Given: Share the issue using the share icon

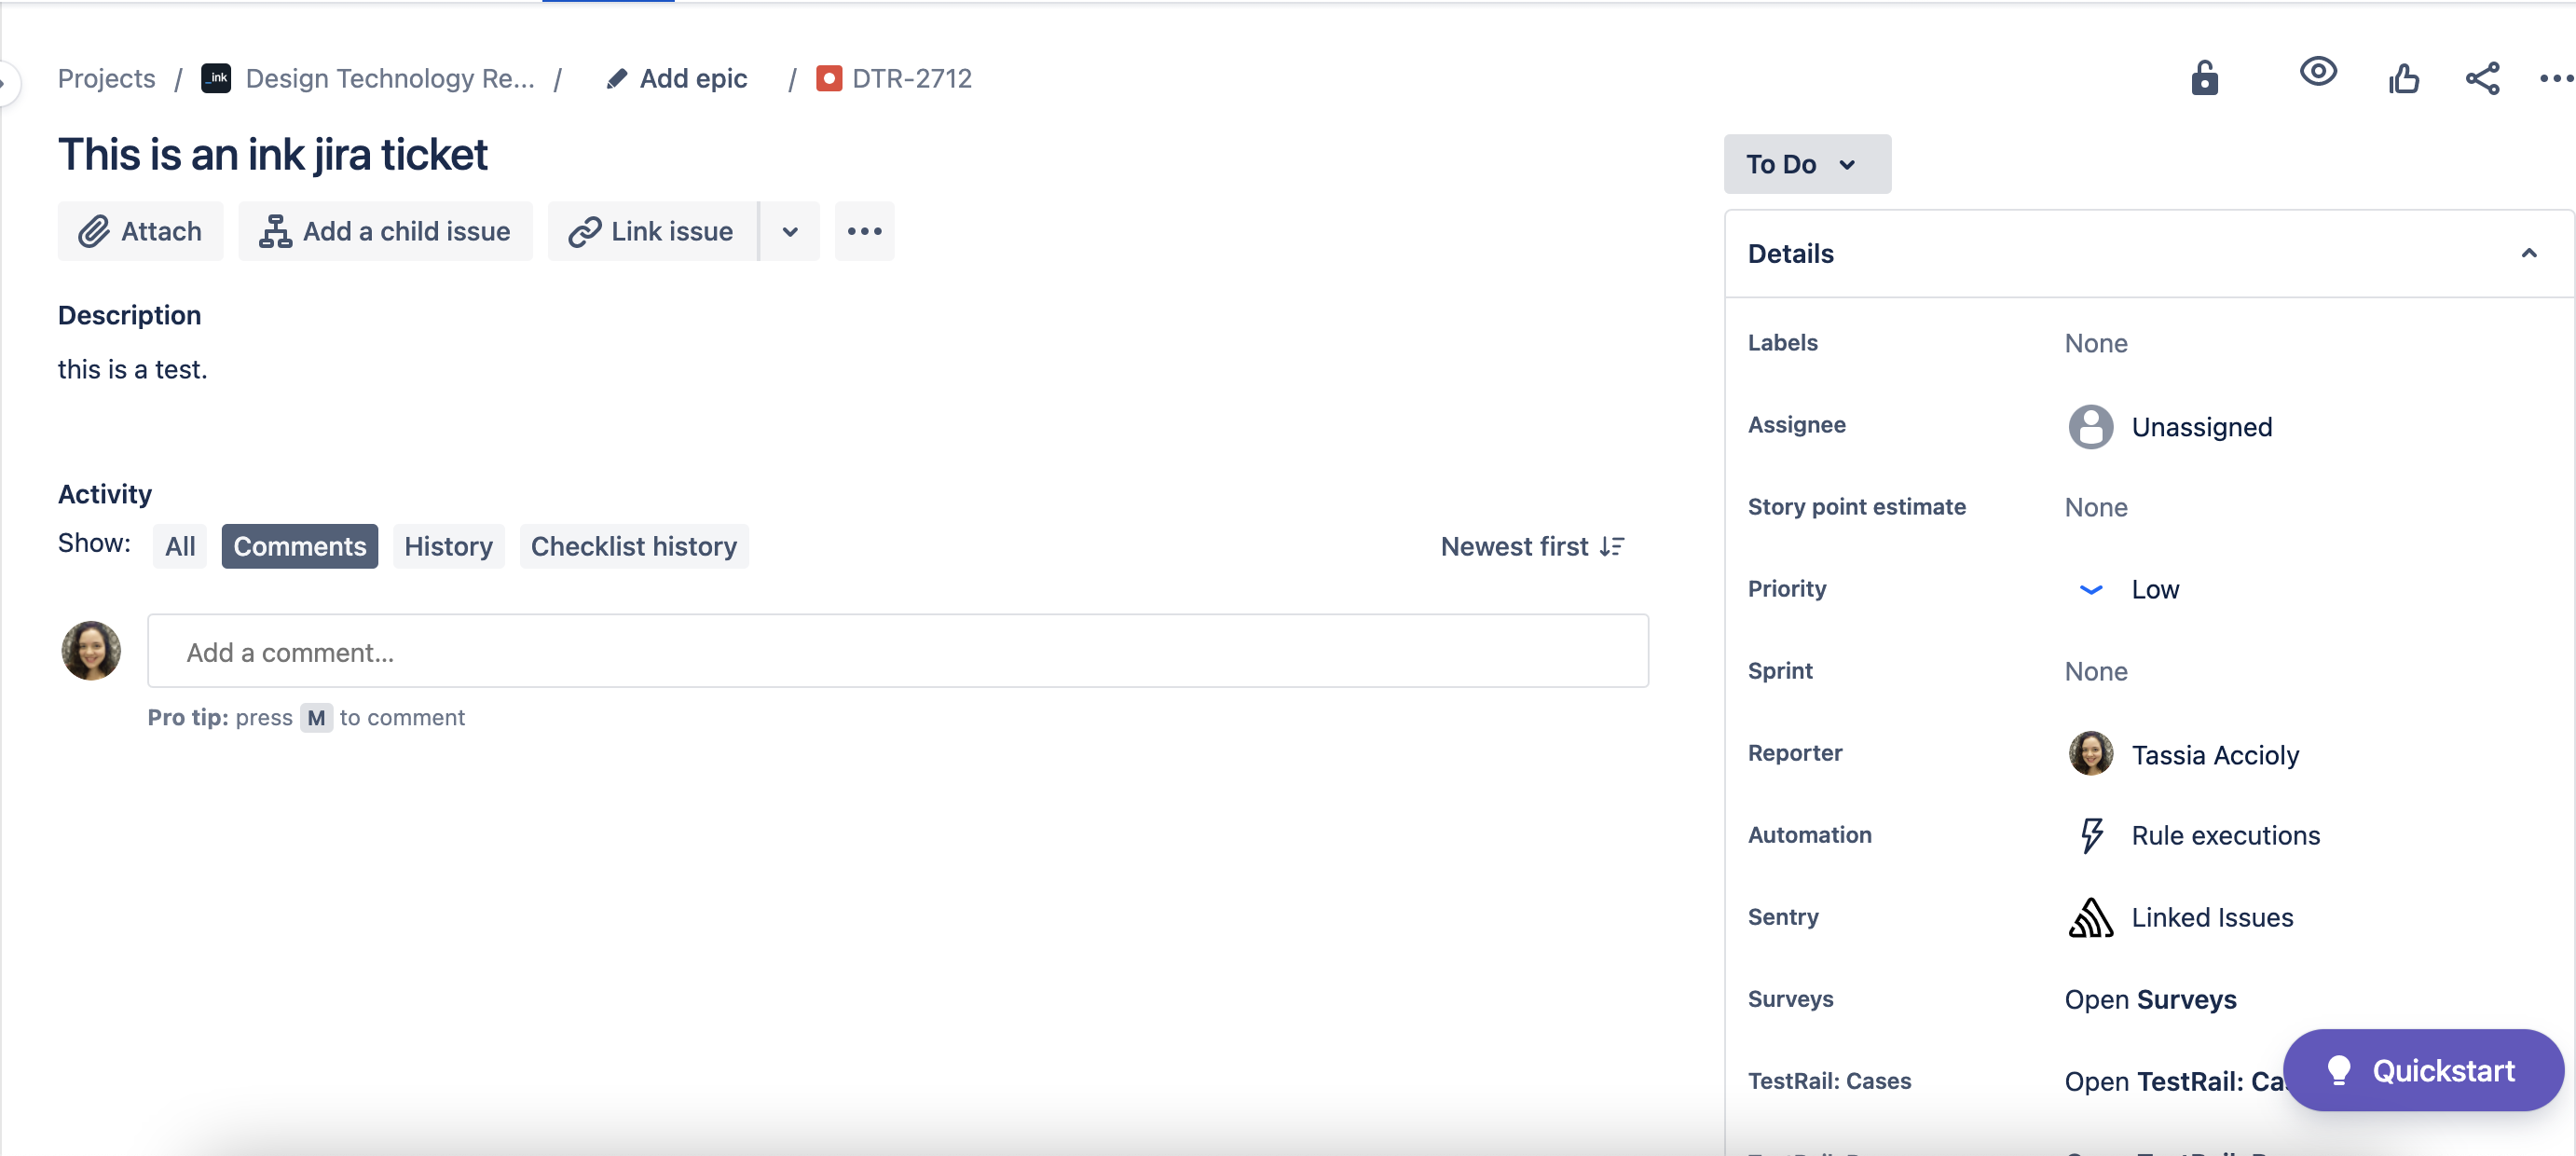Looking at the screenshot, I should click(2482, 78).
